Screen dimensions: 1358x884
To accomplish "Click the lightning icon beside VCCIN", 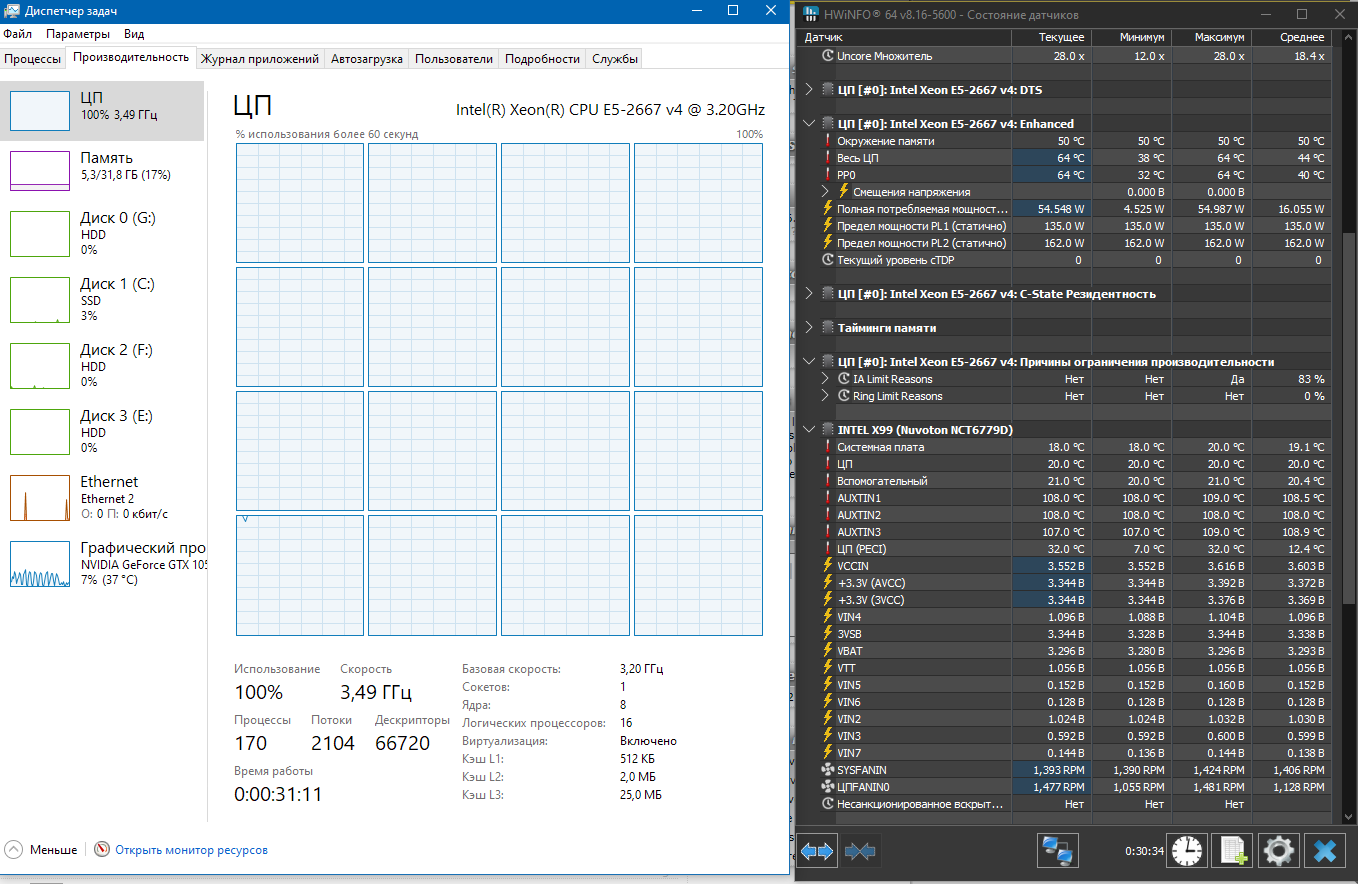I will click(x=827, y=566).
